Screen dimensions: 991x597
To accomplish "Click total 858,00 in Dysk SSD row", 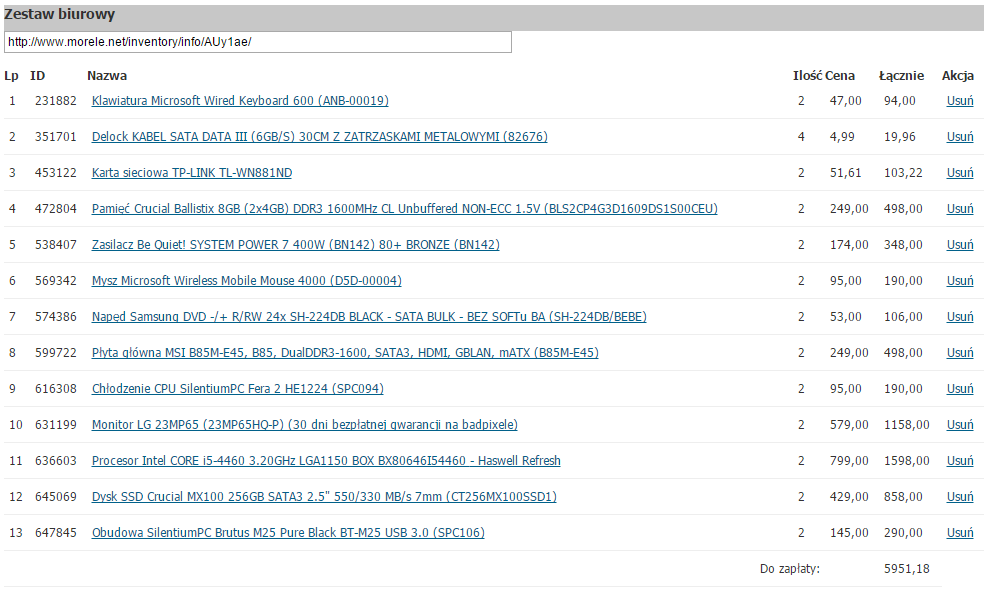I will [903, 497].
